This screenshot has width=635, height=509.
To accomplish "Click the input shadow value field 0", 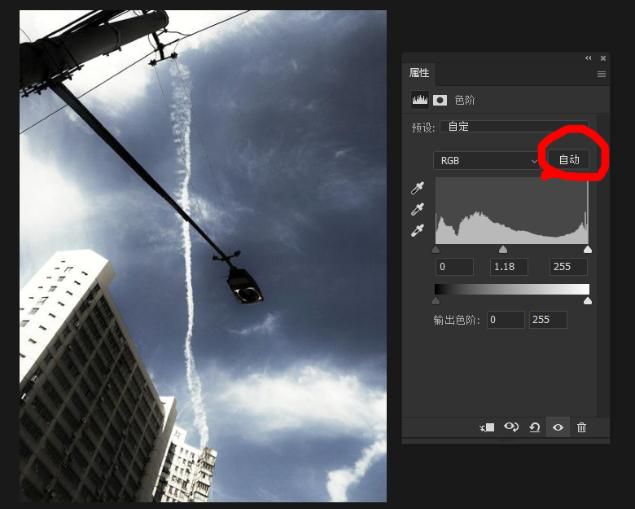I will point(454,267).
